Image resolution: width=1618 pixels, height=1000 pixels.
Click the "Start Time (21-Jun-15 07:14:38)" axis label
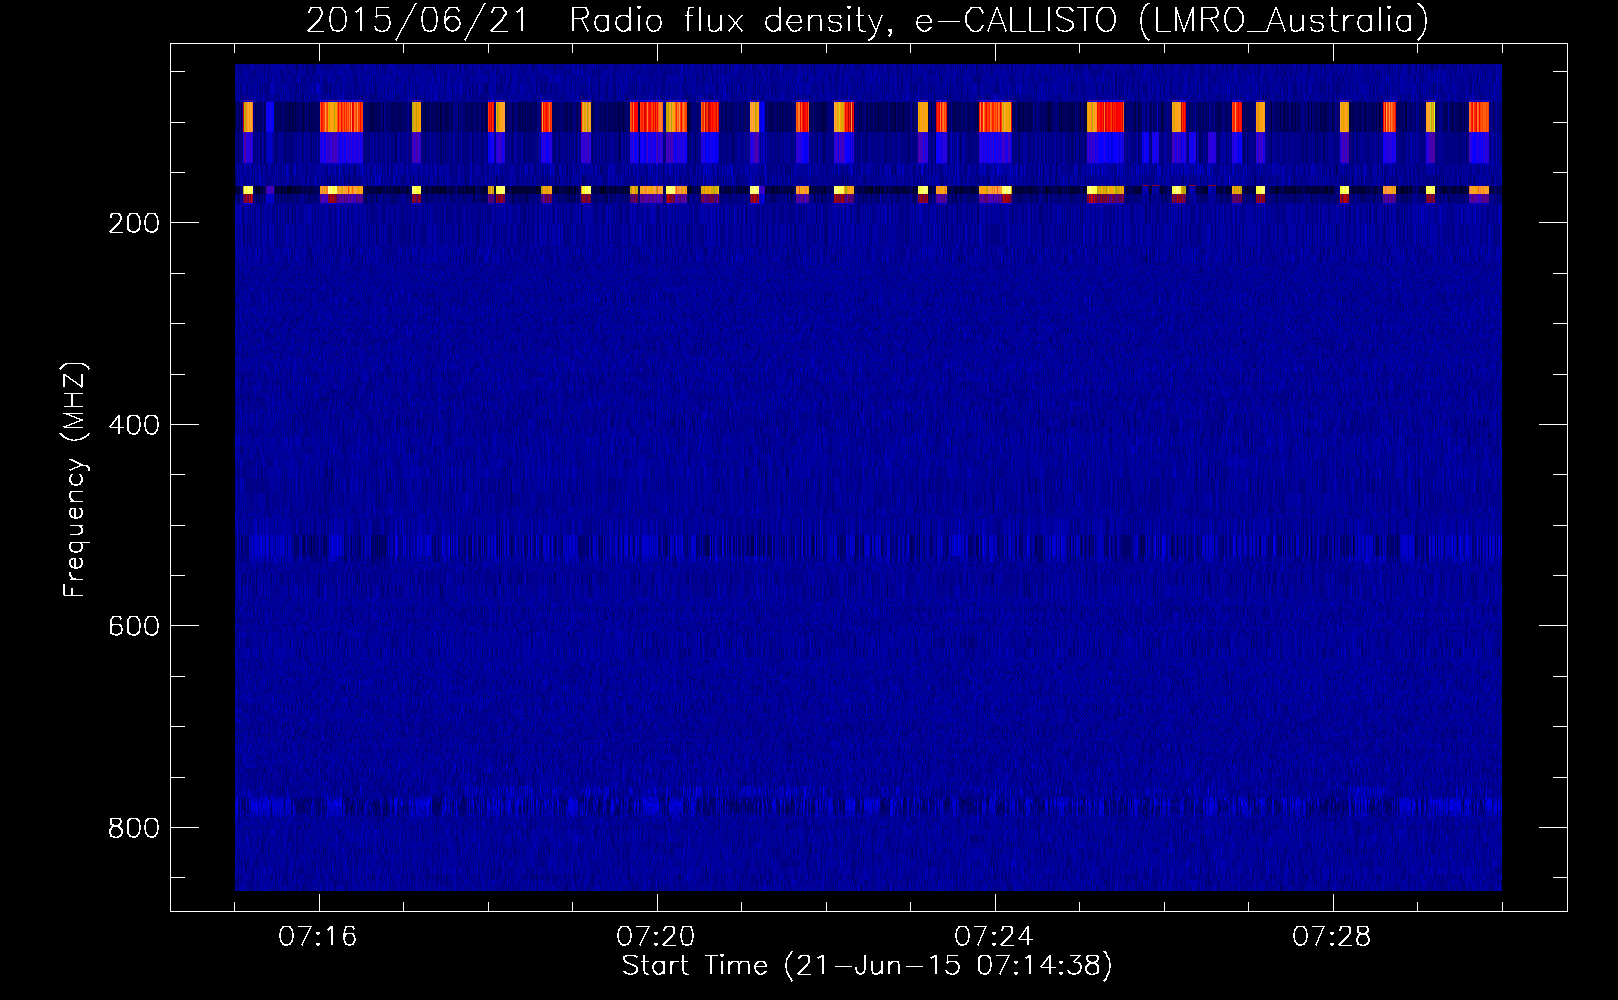(x=867, y=966)
